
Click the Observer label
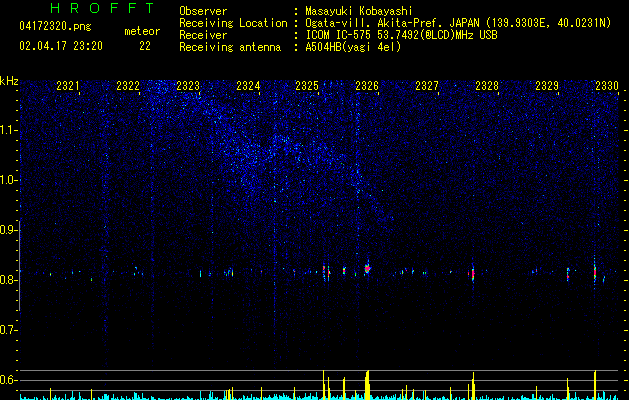pos(203,11)
